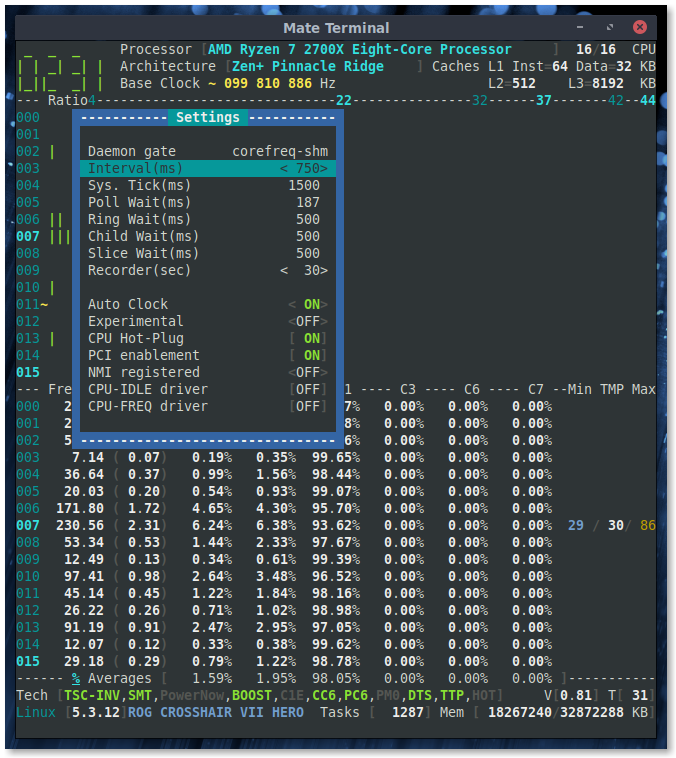This screenshot has width=676, height=758.
Task: Click the C6 column header
Action: [x=471, y=389]
